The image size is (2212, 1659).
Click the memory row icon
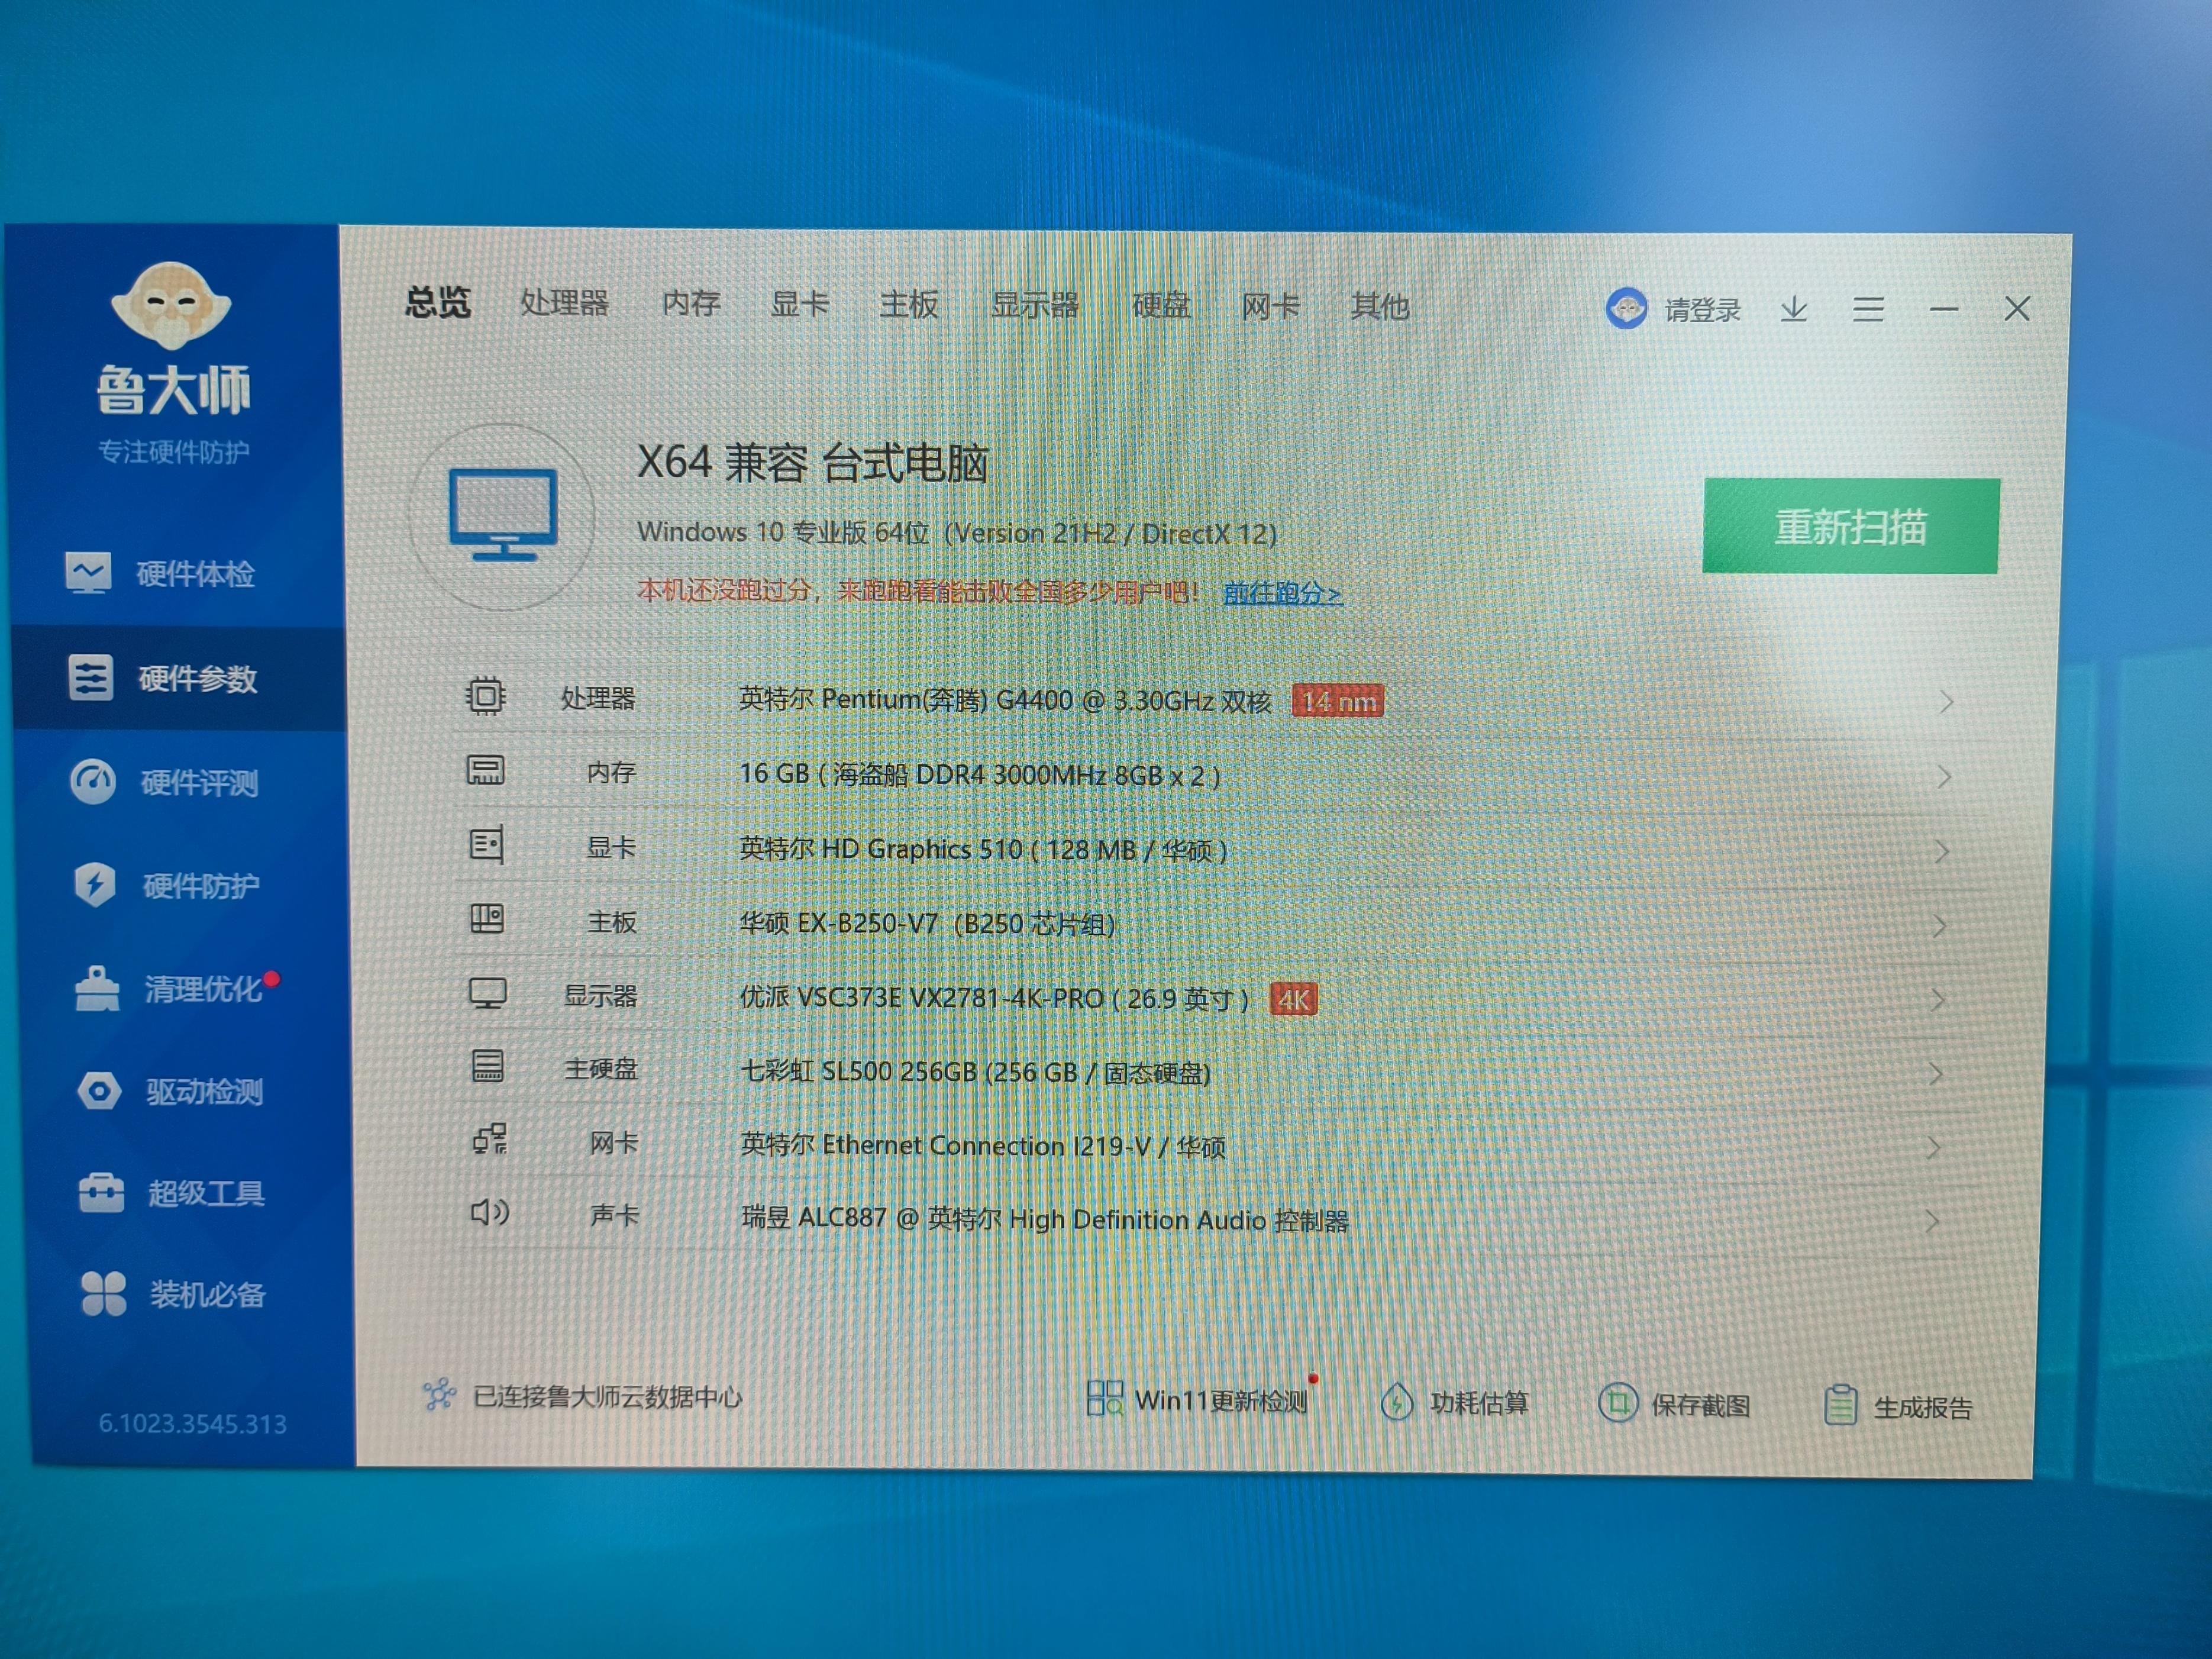pyautogui.click(x=486, y=770)
